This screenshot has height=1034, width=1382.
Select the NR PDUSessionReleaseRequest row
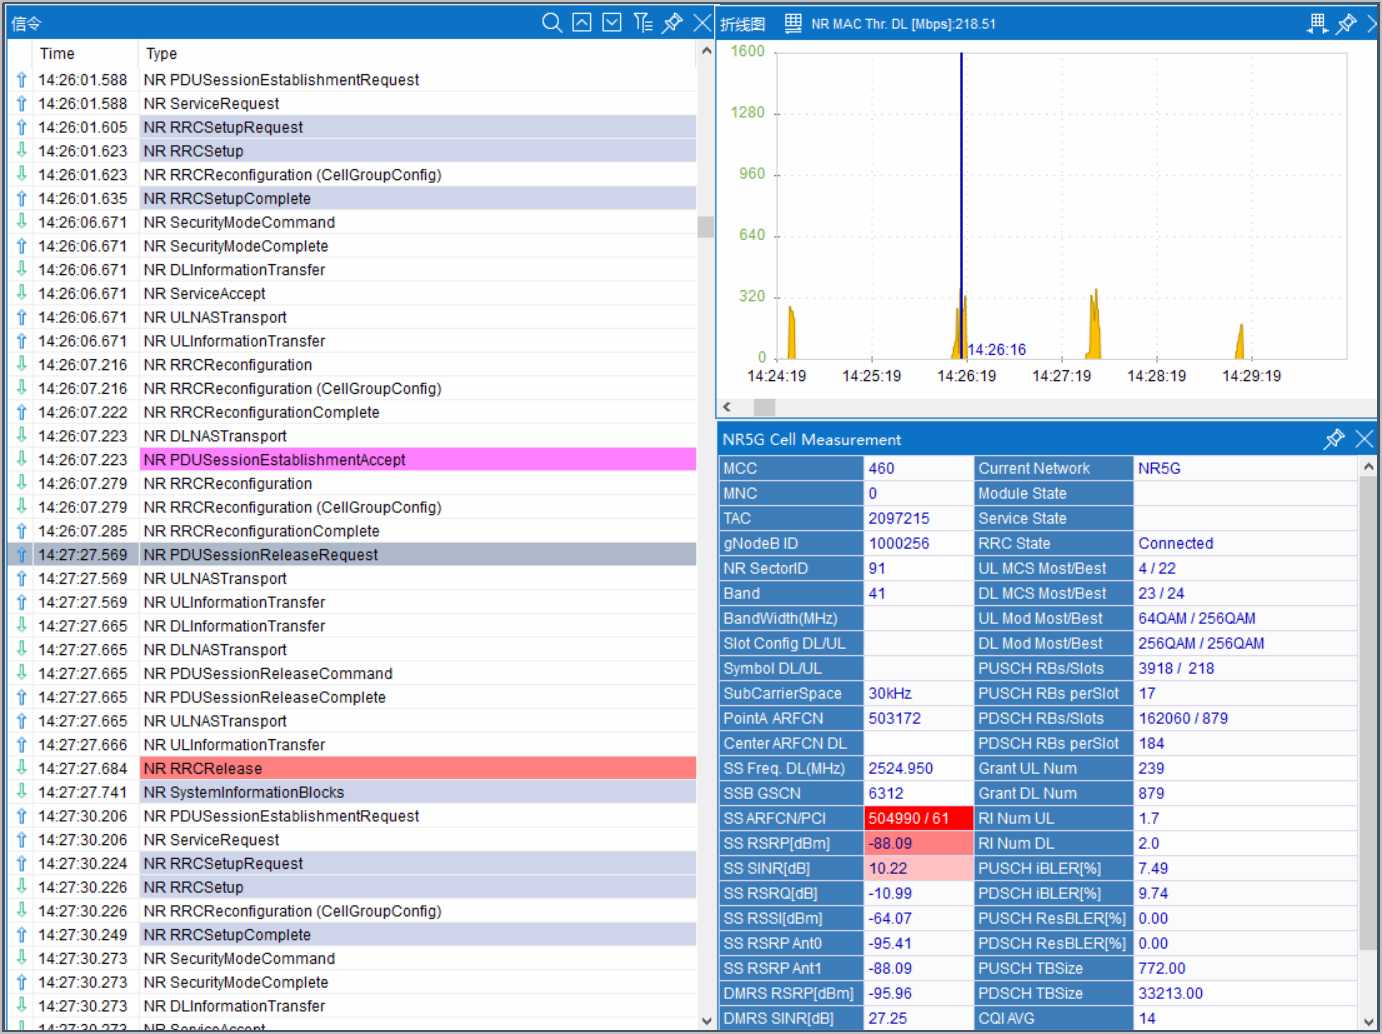[260, 555]
